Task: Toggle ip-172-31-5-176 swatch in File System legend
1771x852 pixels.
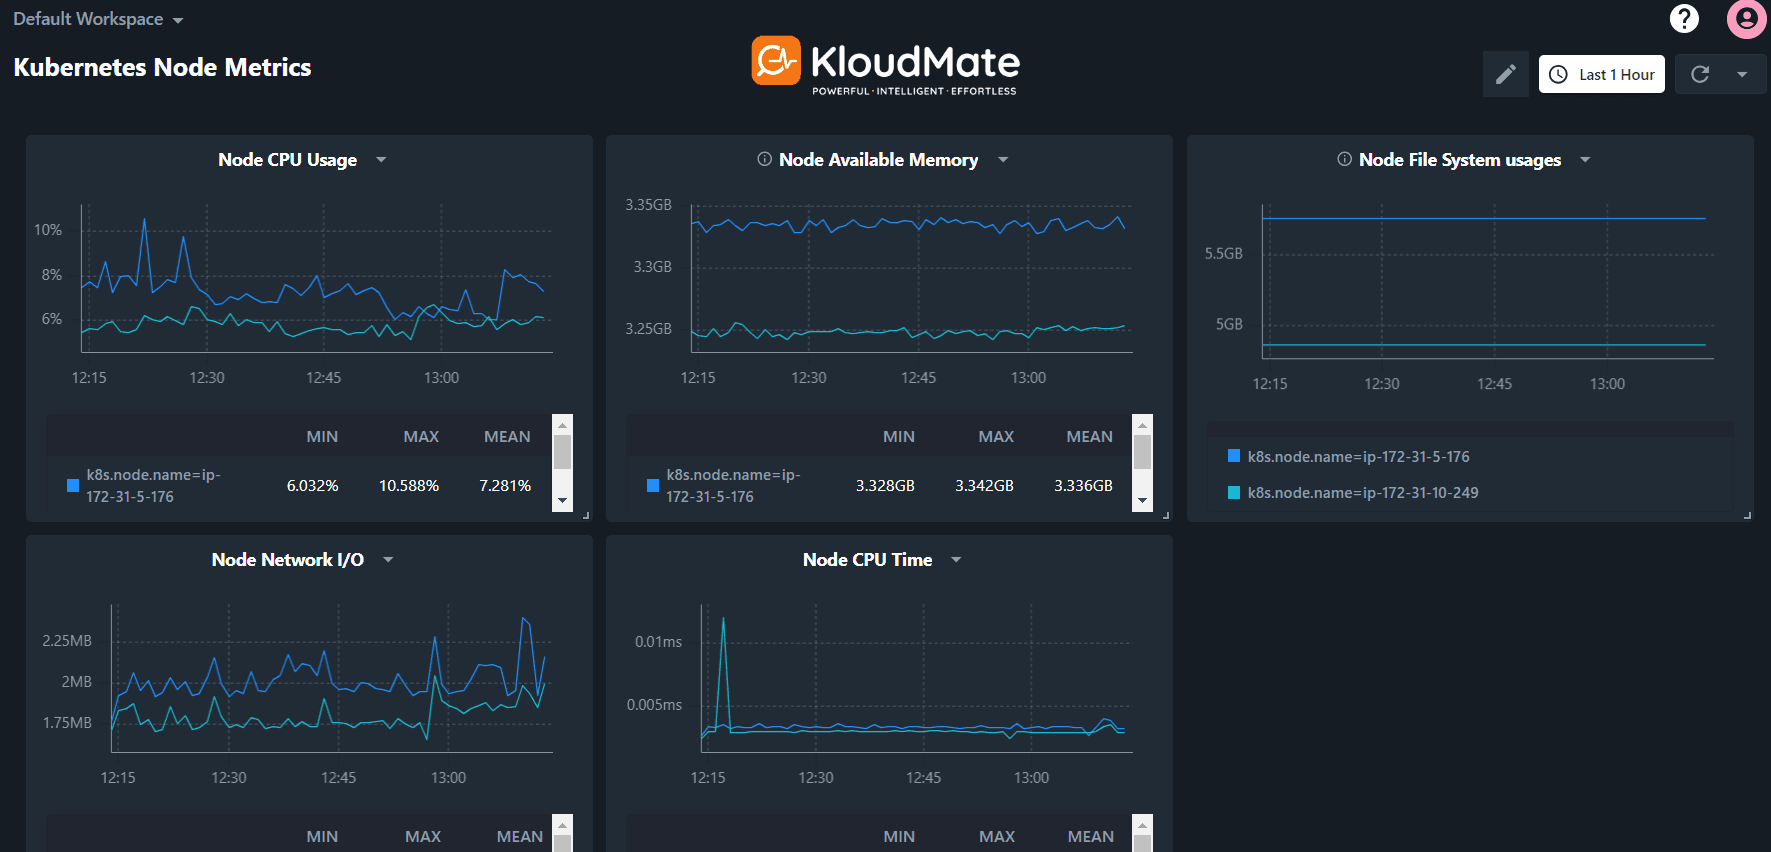Action: tap(1234, 456)
